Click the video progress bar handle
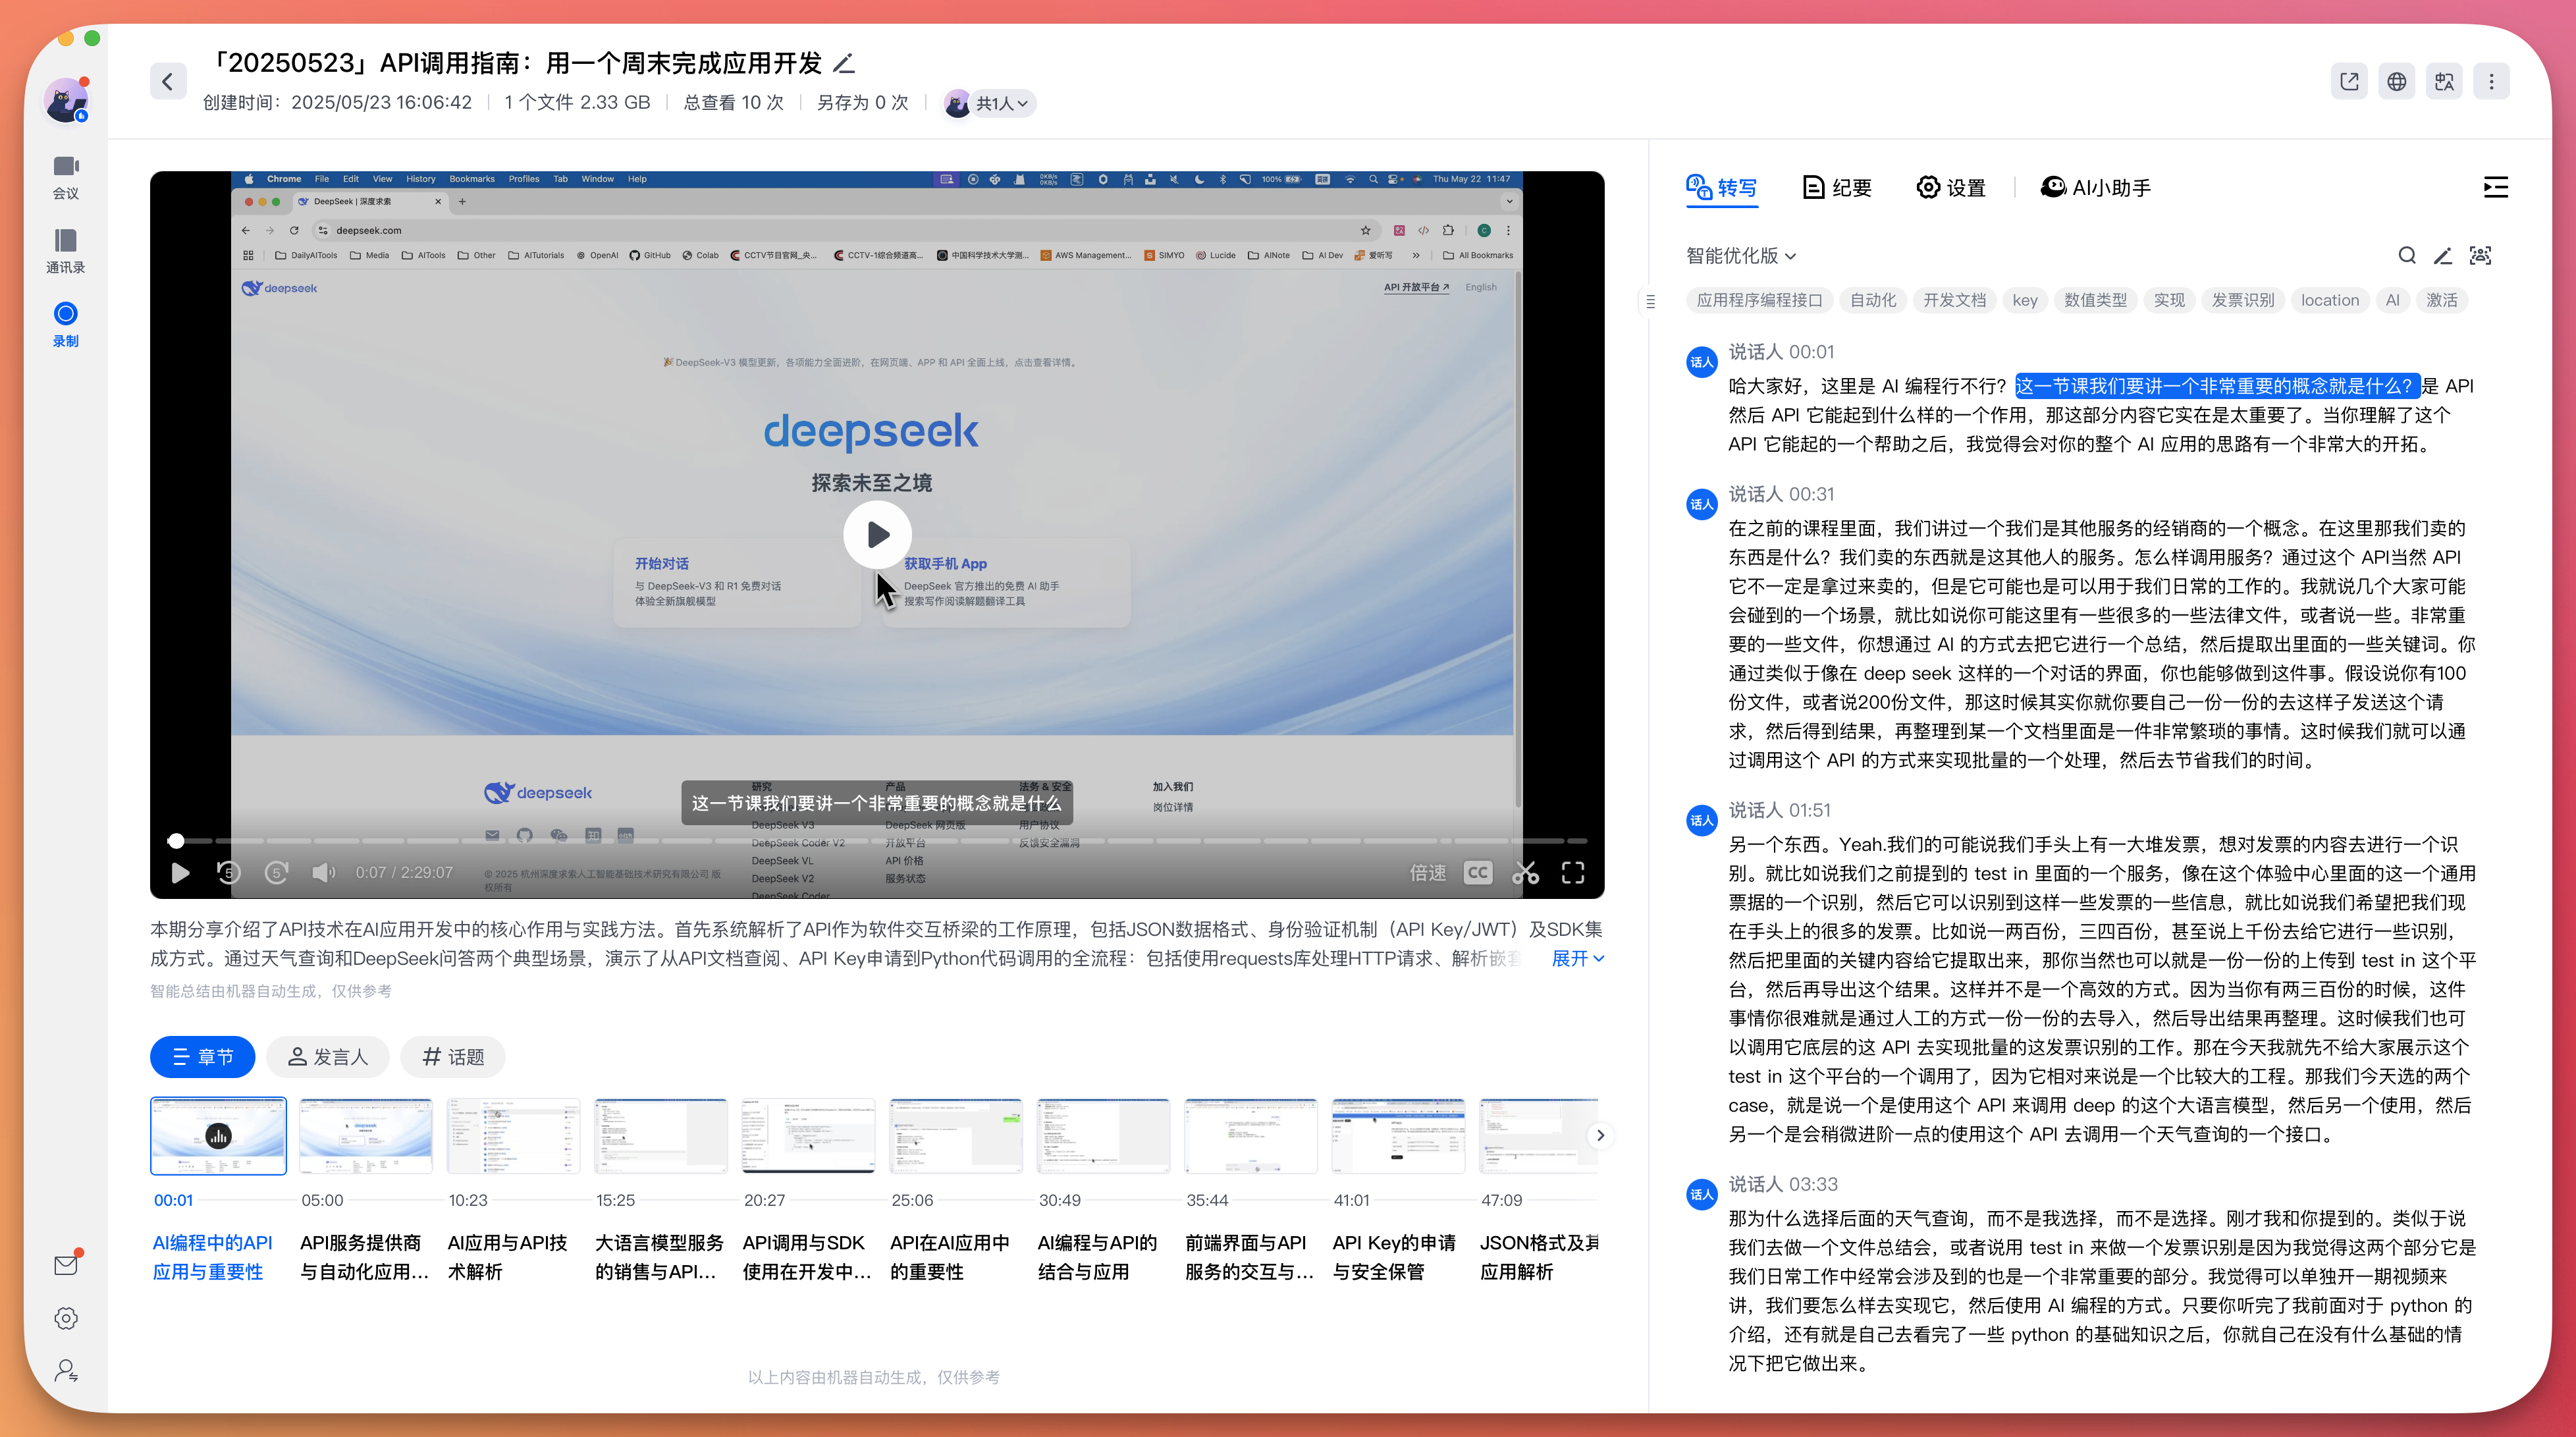The width and height of the screenshot is (2576, 1437). coord(176,841)
